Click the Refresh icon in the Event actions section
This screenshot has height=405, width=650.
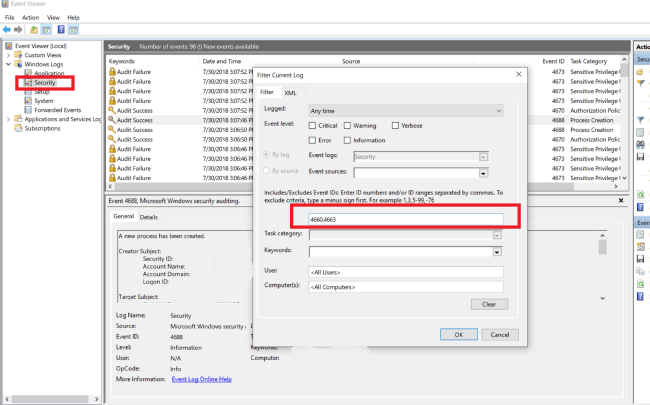click(640, 284)
